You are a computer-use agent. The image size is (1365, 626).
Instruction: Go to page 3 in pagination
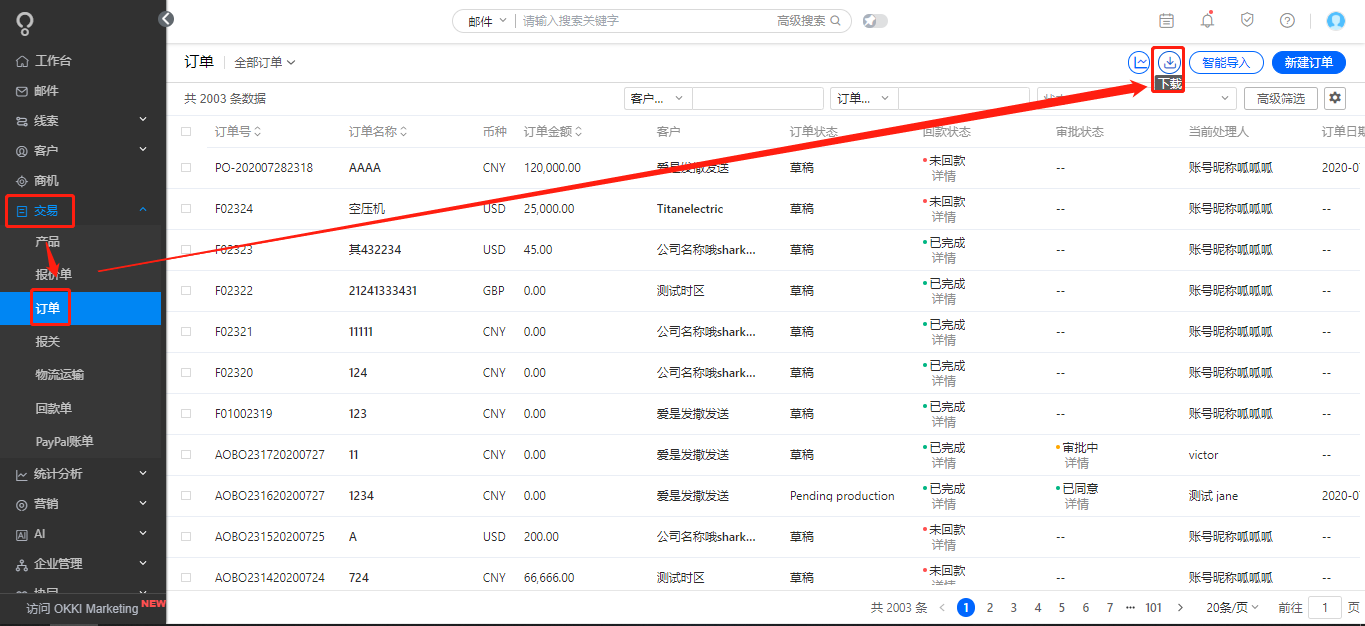[1013, 607]
